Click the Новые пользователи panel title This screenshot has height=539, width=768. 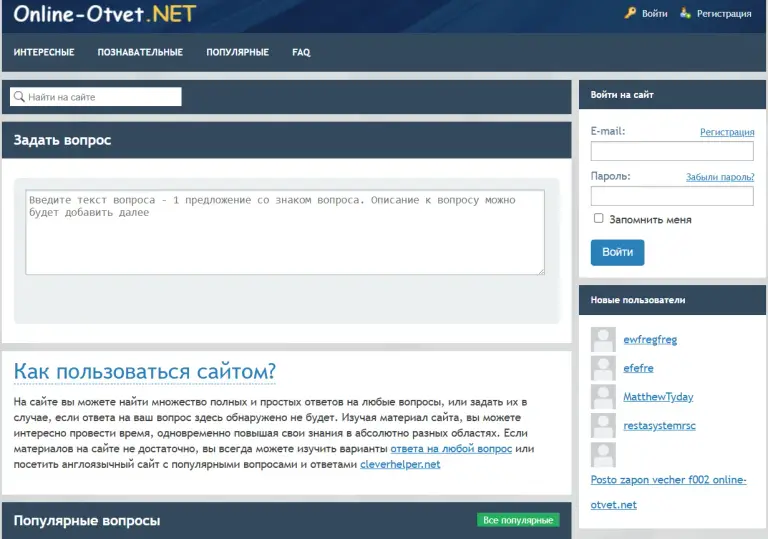tap(638, 300)
